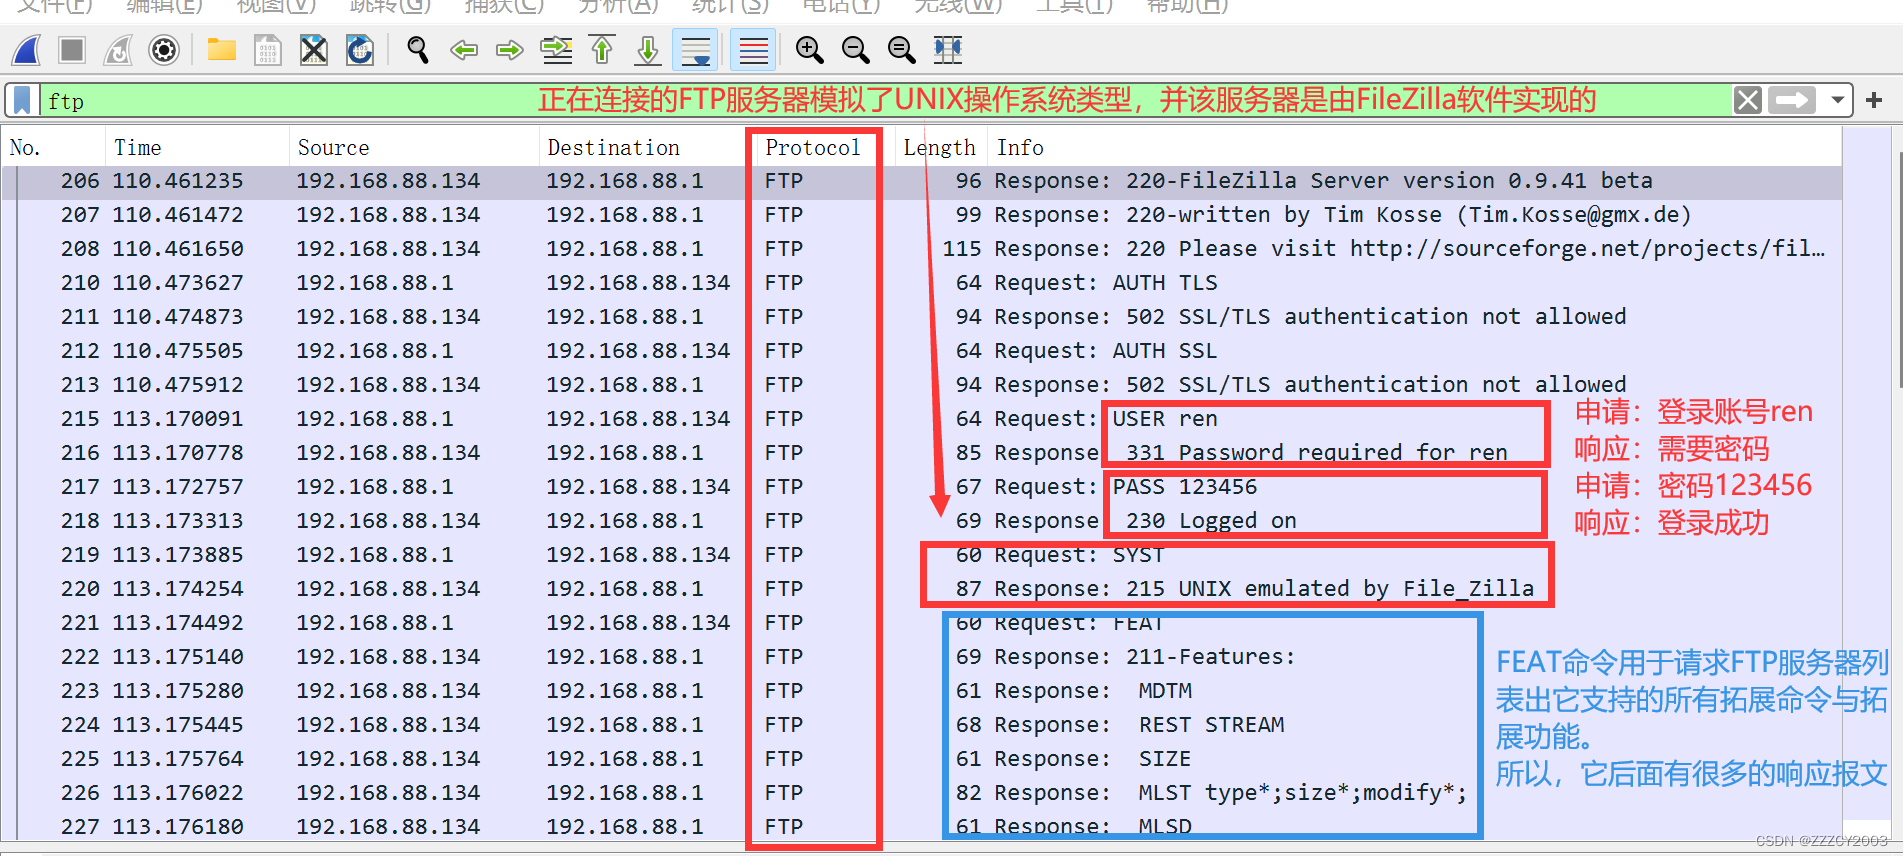
Task: Toggle packet list colorization
Action: 753,50
